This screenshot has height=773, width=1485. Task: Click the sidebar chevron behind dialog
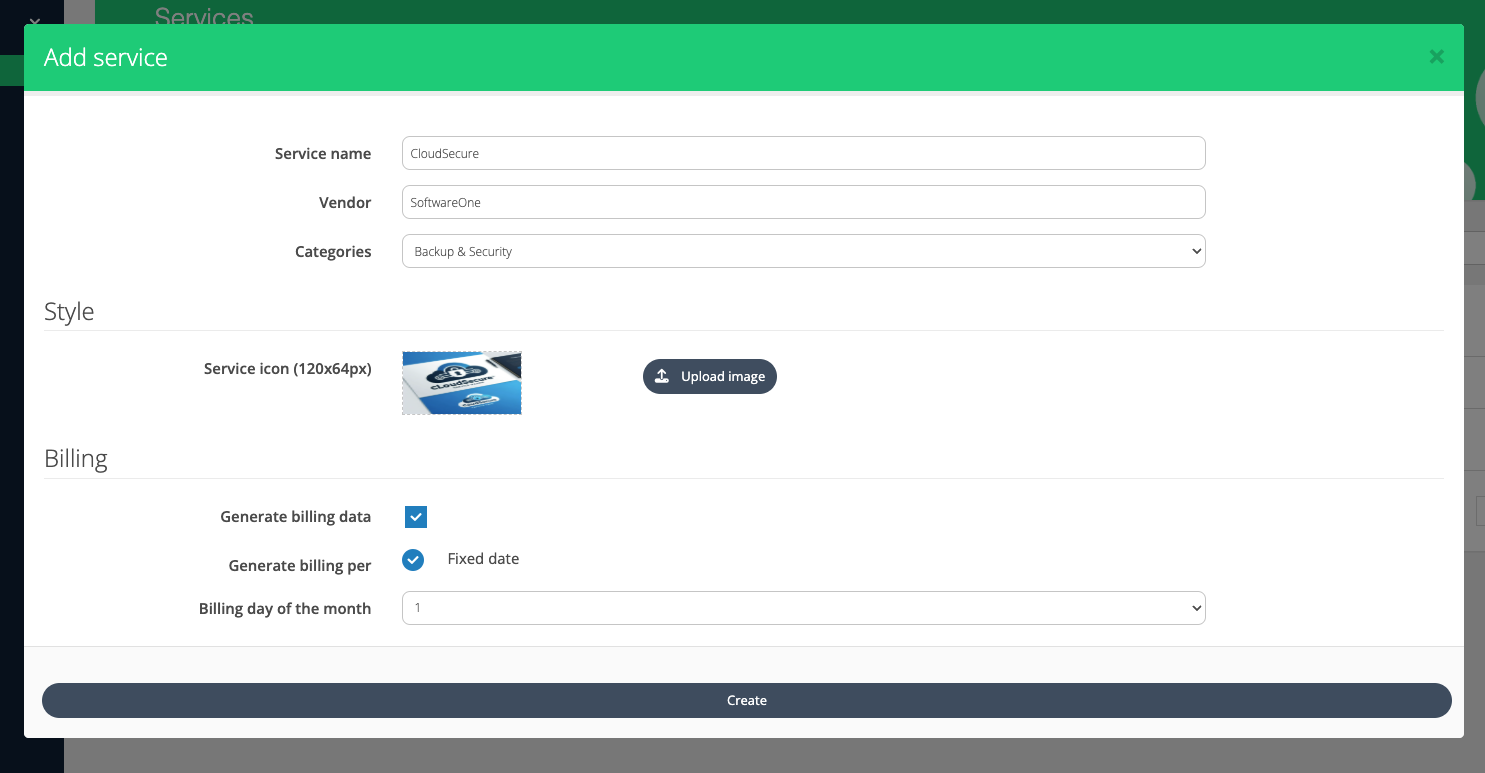point(35,20)
